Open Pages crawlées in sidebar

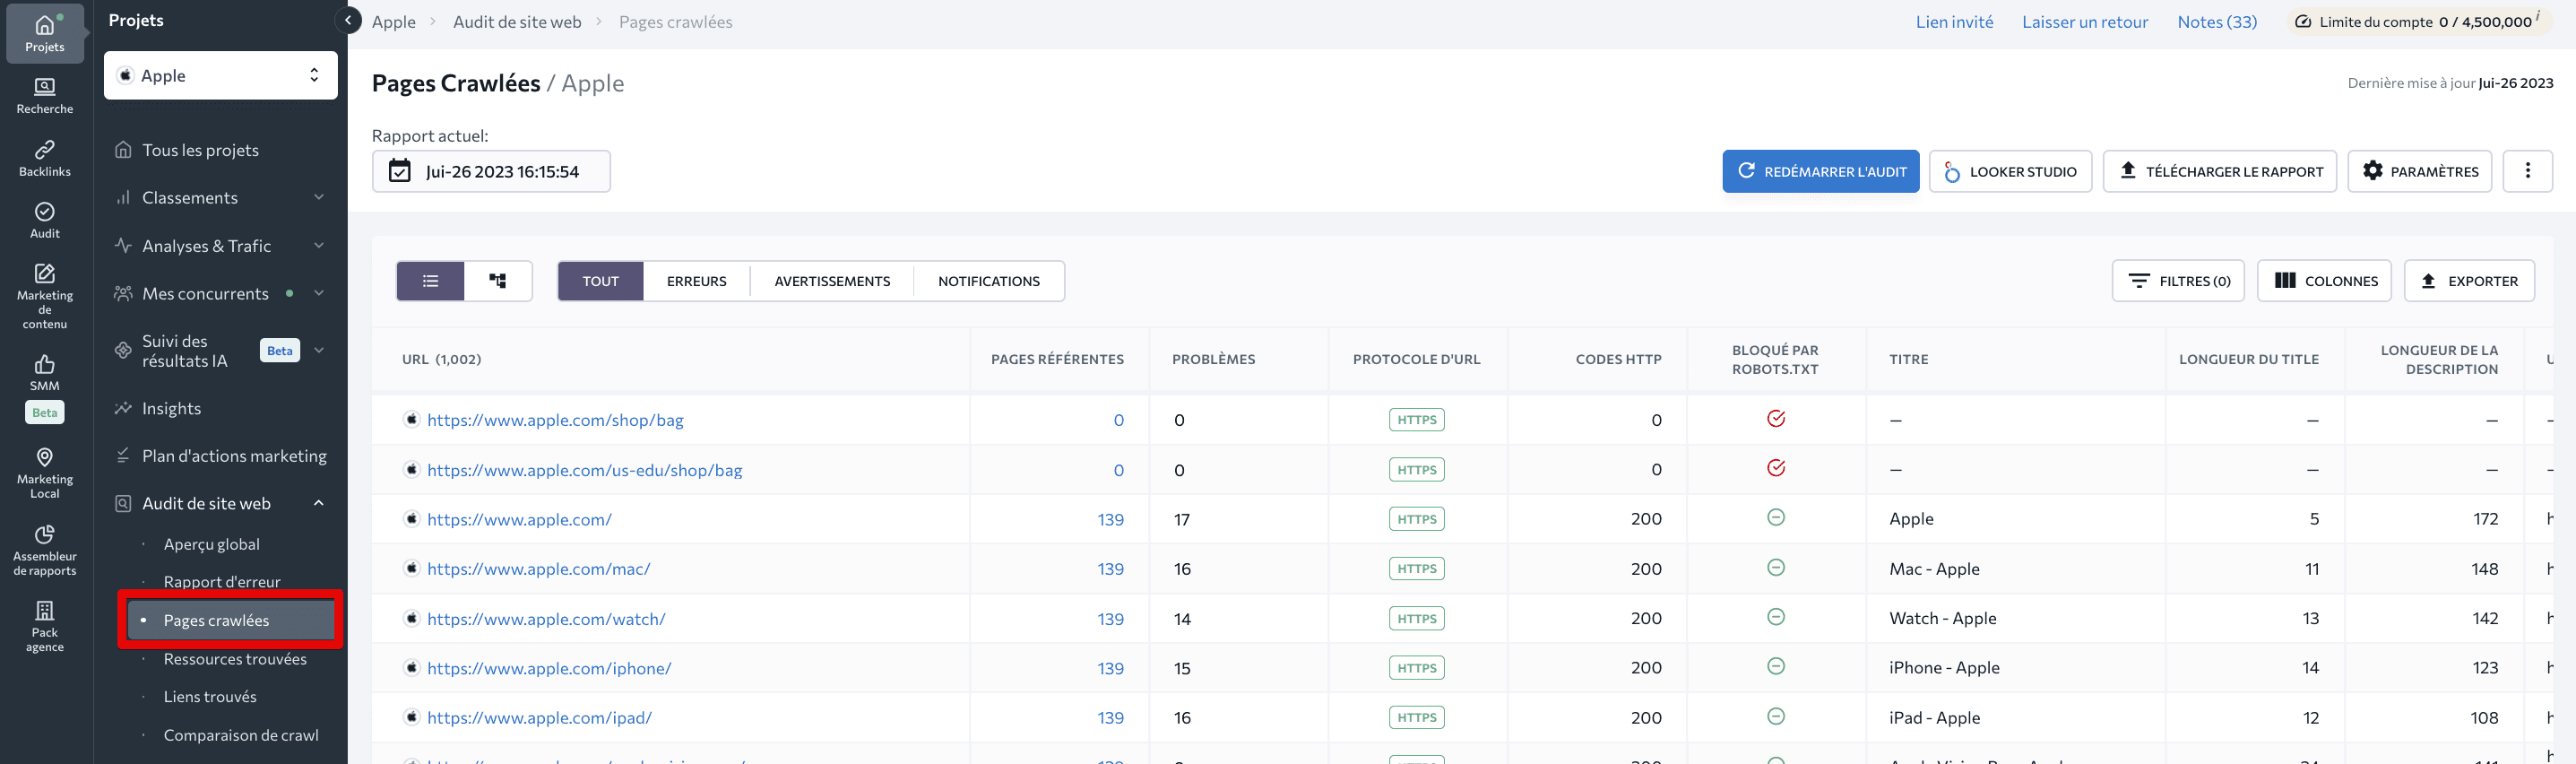(x=231, y=620)
